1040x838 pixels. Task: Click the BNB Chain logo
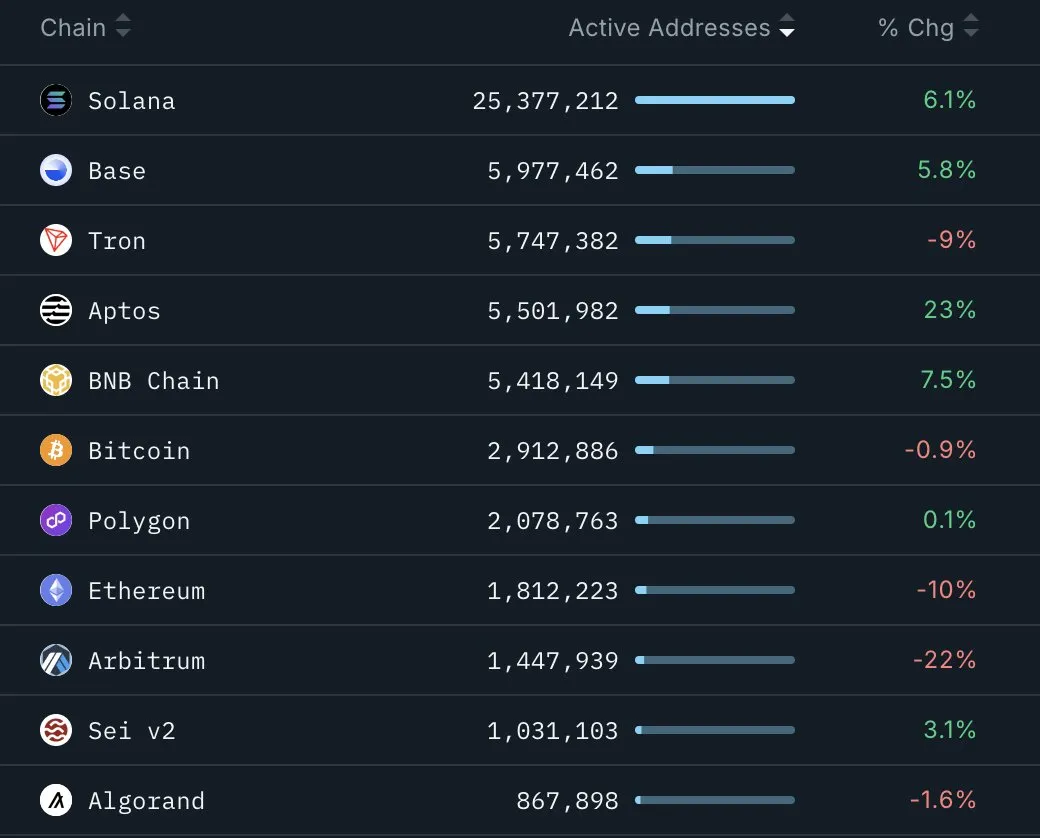point(56,380)
